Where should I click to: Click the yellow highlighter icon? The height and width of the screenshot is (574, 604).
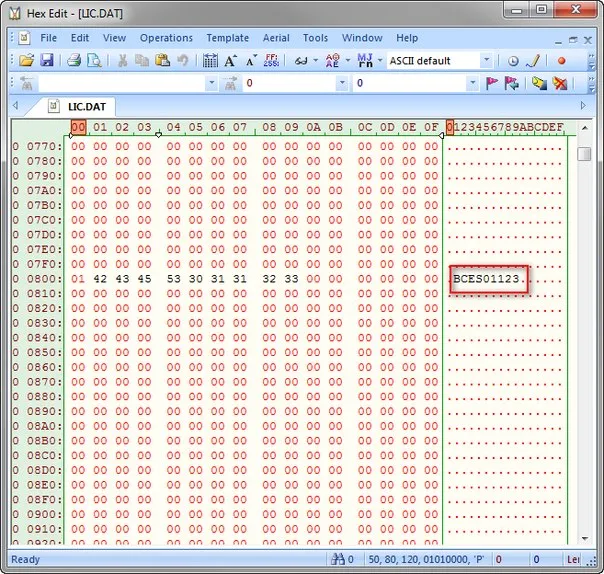click(539, 83)
